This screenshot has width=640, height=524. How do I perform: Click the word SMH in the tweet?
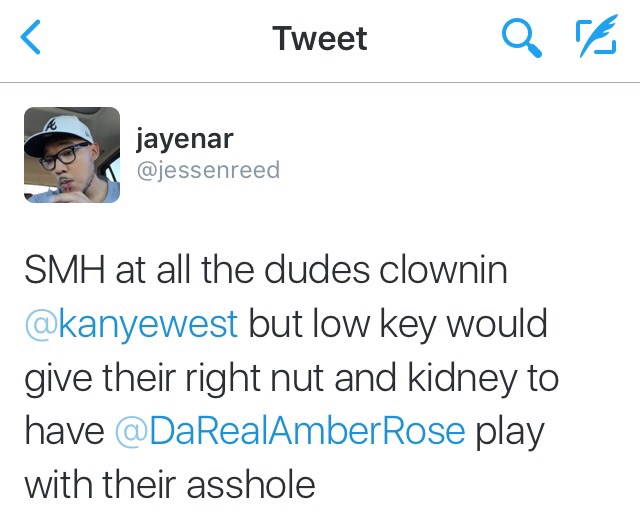65,271
